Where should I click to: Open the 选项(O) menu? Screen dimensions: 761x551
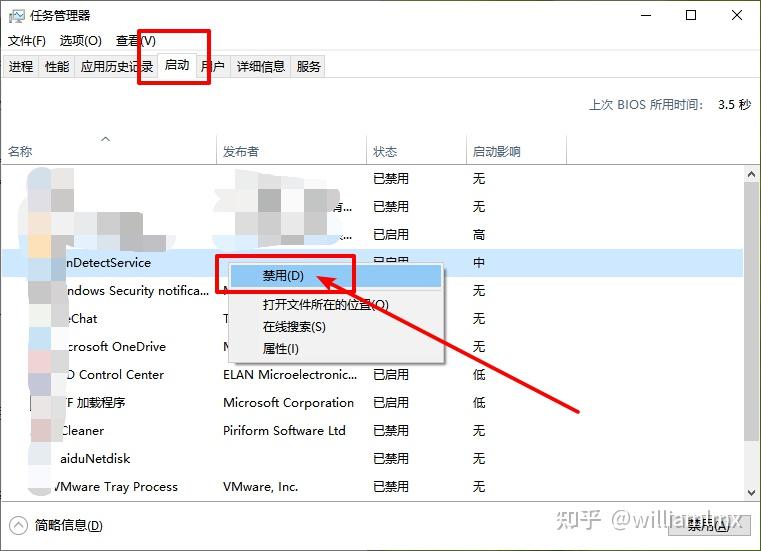(x=81, y=41)
